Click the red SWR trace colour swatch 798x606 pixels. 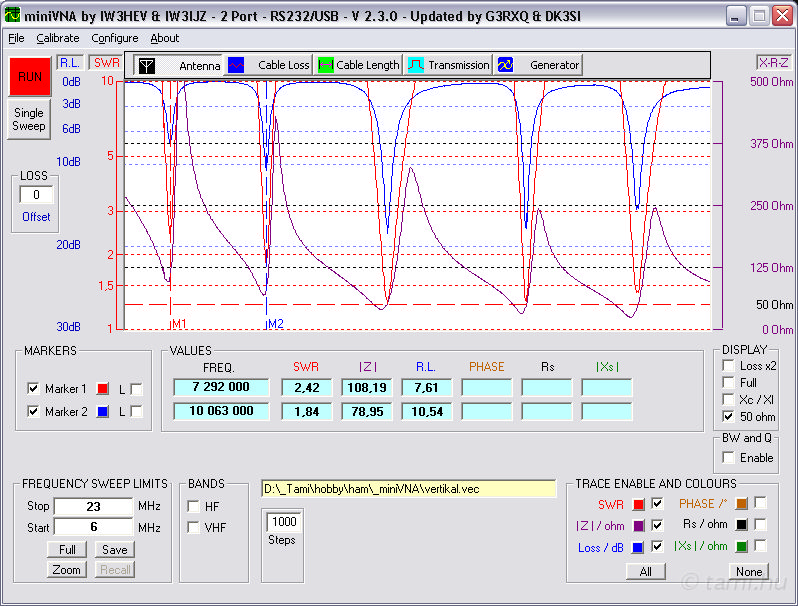tap(638, 504)
